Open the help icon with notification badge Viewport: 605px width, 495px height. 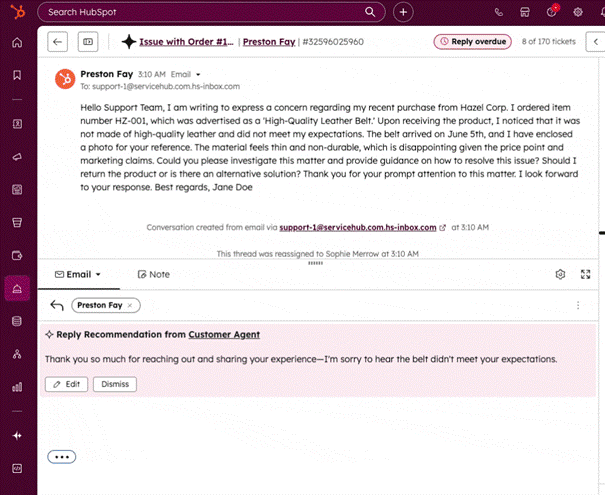pos(552,12)
